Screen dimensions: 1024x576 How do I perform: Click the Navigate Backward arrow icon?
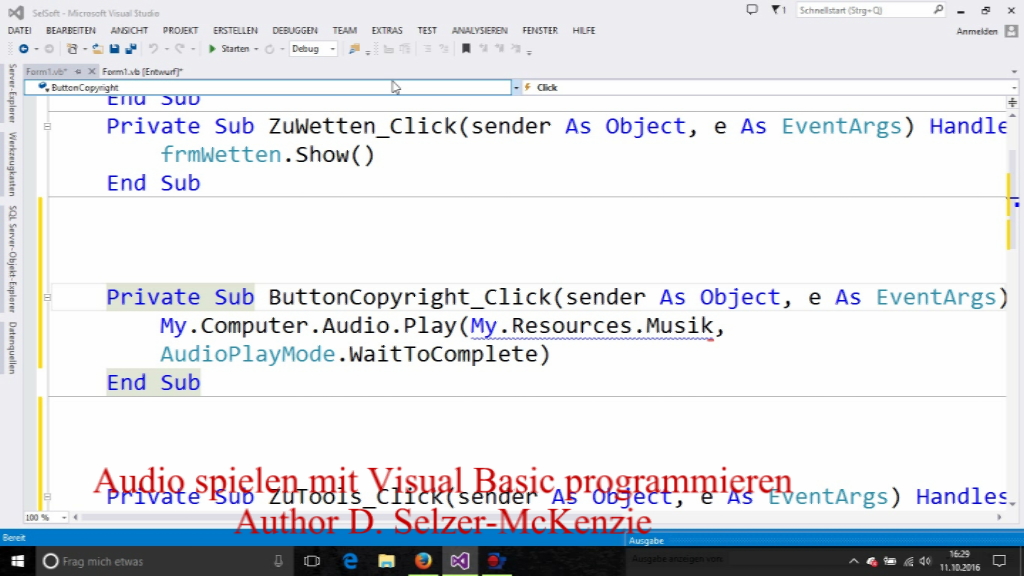(23, 48)
